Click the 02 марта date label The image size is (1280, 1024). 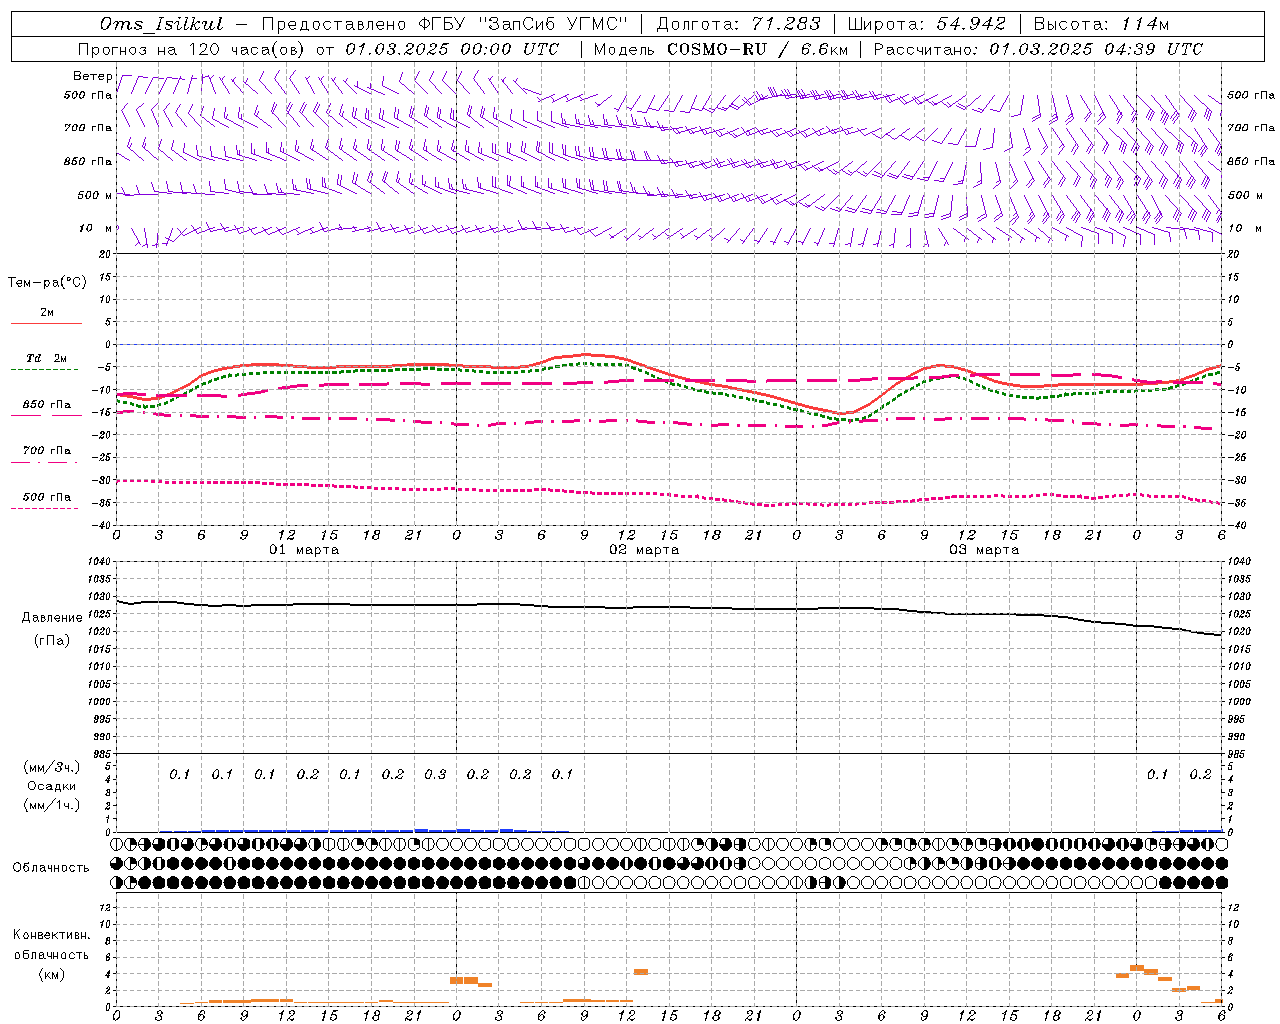(645, 550)
